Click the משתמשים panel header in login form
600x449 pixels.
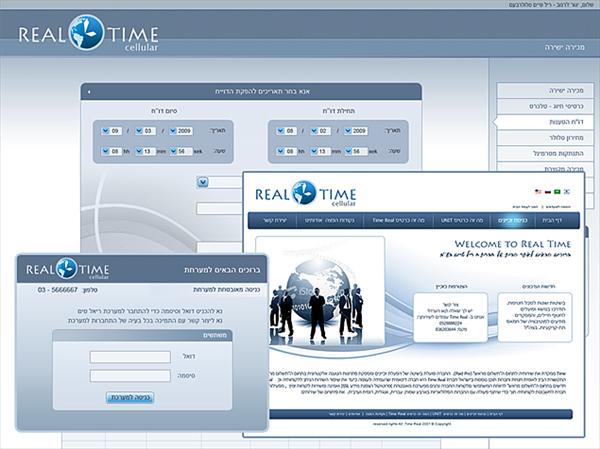(x=142, y=335)
